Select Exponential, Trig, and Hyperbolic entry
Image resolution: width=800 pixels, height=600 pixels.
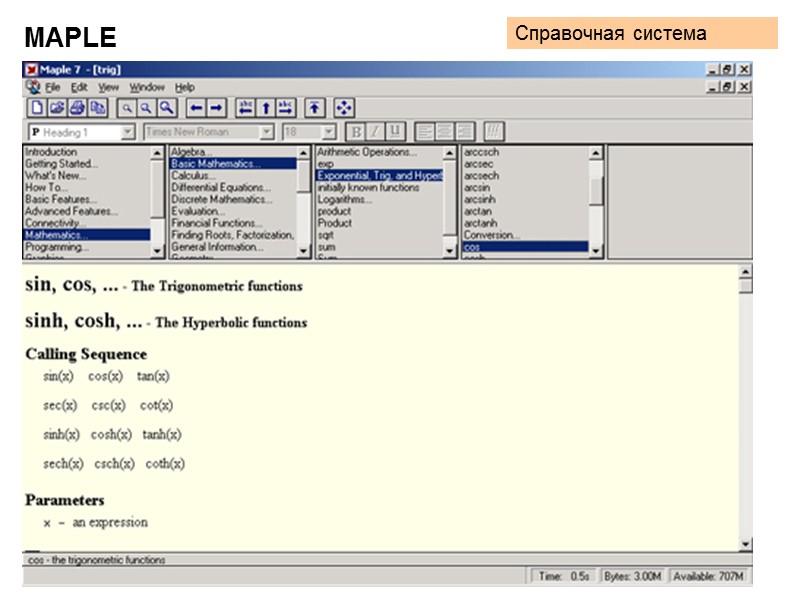point(380,176)
